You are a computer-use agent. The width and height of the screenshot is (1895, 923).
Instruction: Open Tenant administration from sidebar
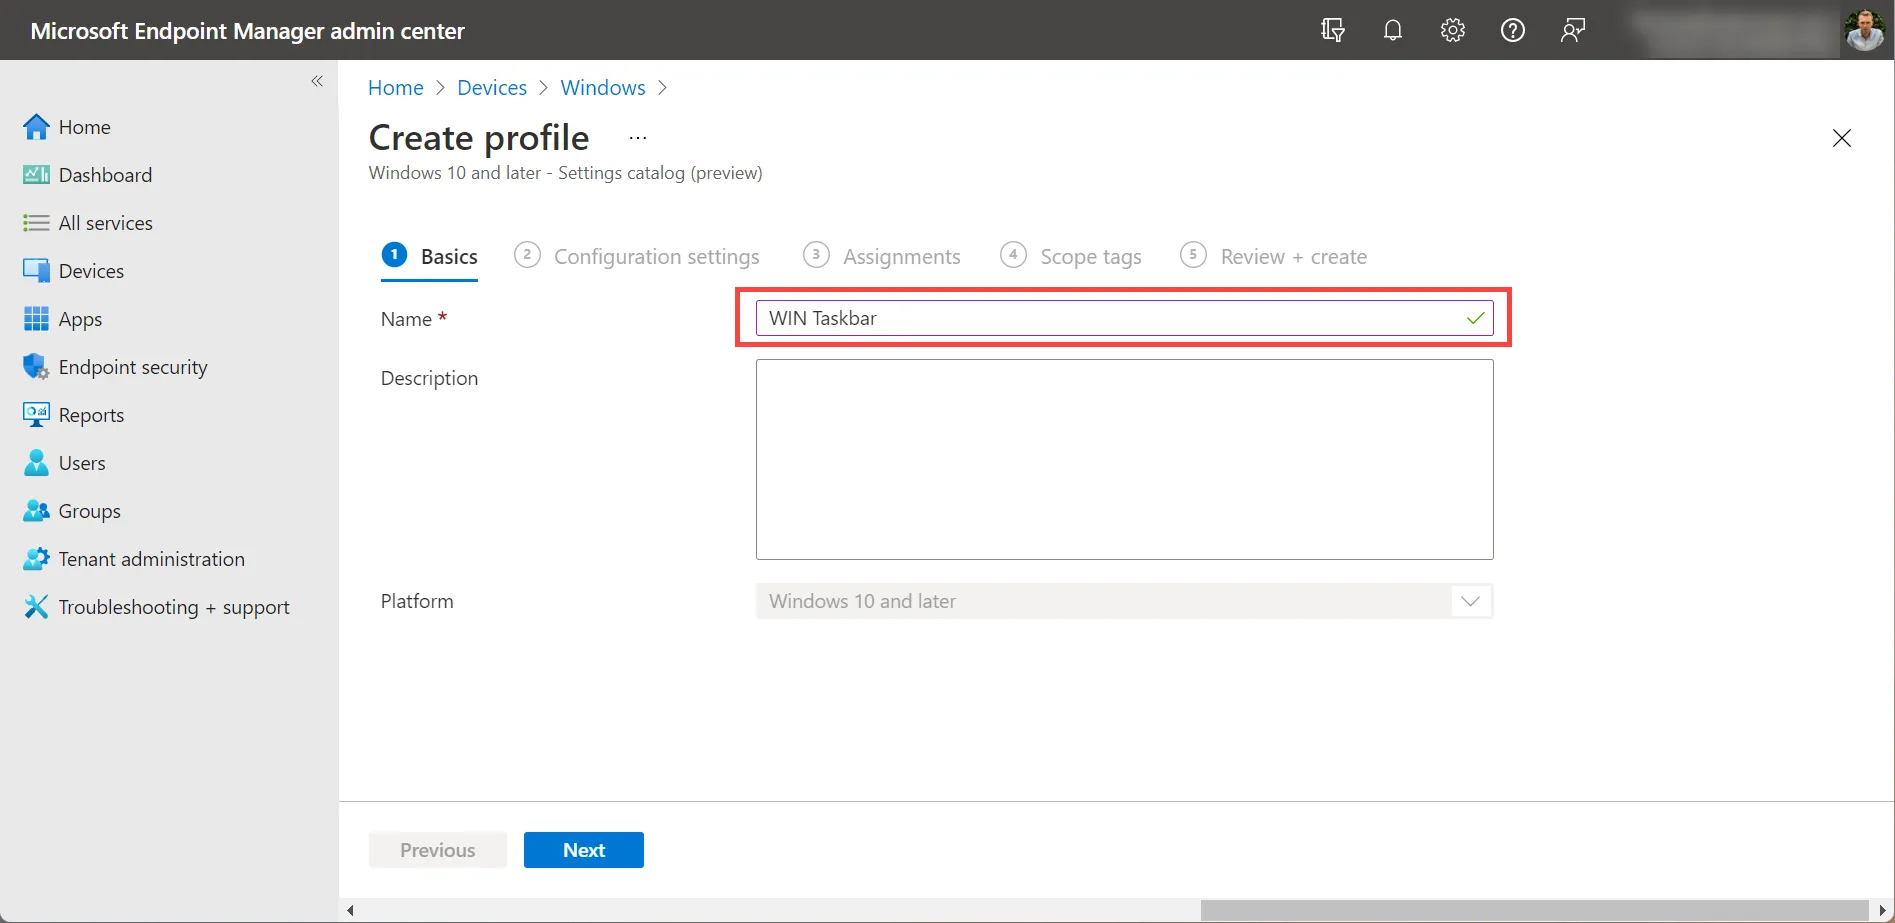pyautogui.click(x=152, y=559)
